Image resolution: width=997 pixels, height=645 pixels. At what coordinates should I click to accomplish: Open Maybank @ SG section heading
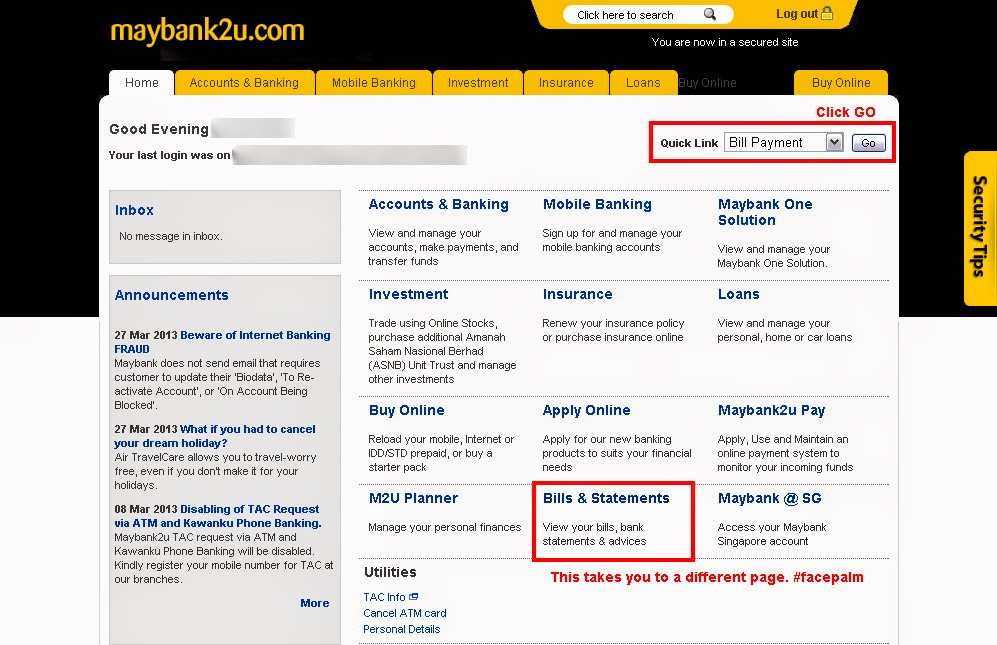click(769, 498)
